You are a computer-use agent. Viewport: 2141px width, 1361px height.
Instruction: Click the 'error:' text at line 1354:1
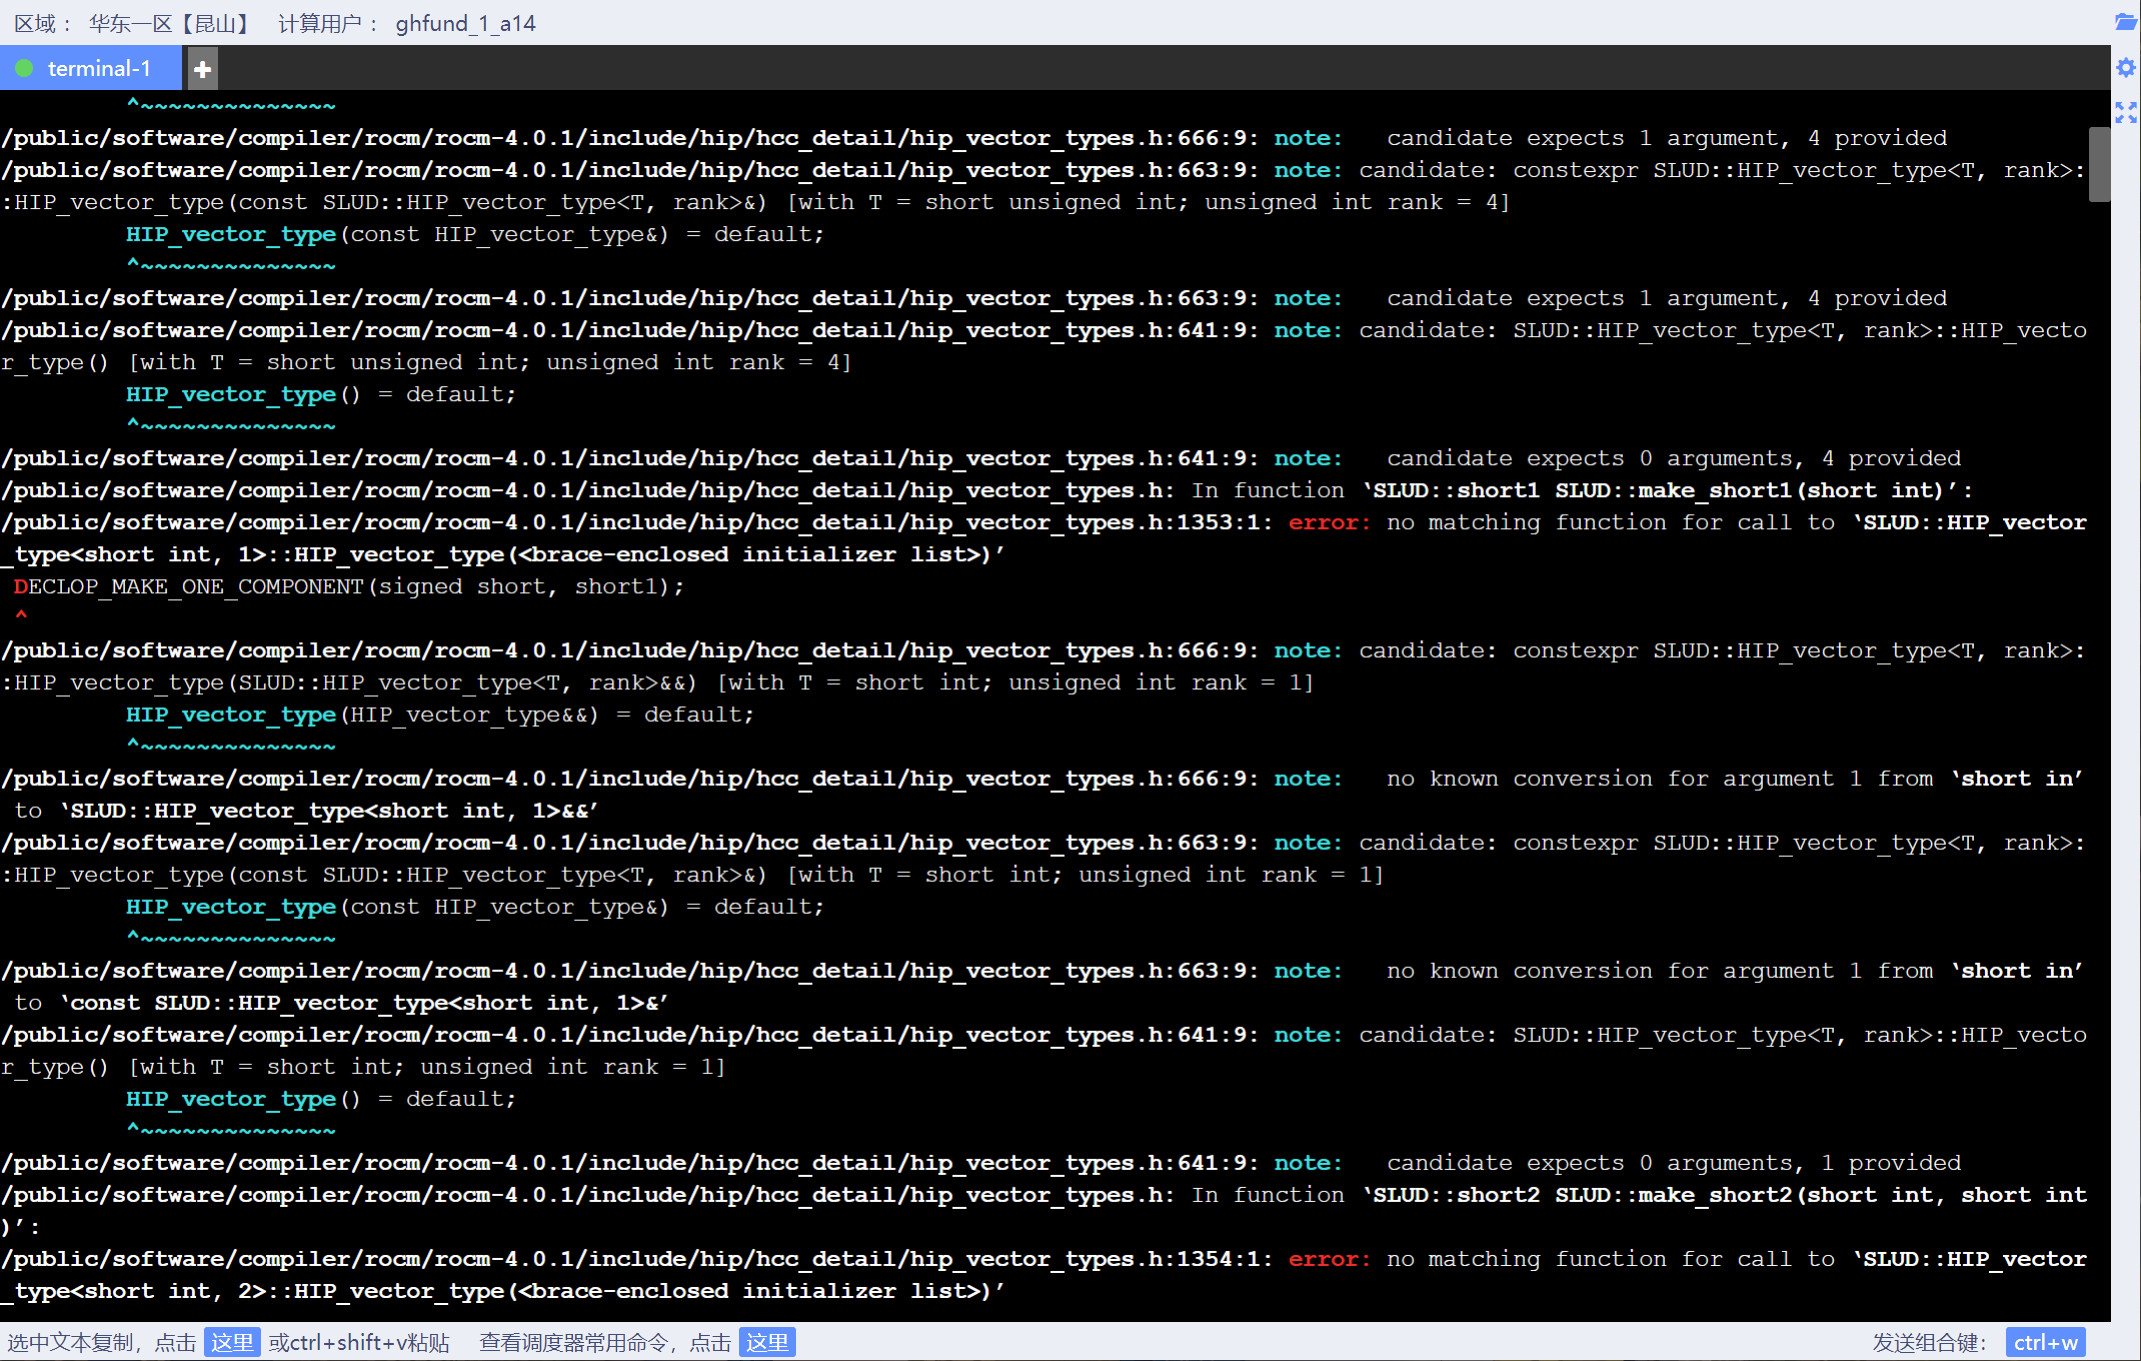1329,1259
